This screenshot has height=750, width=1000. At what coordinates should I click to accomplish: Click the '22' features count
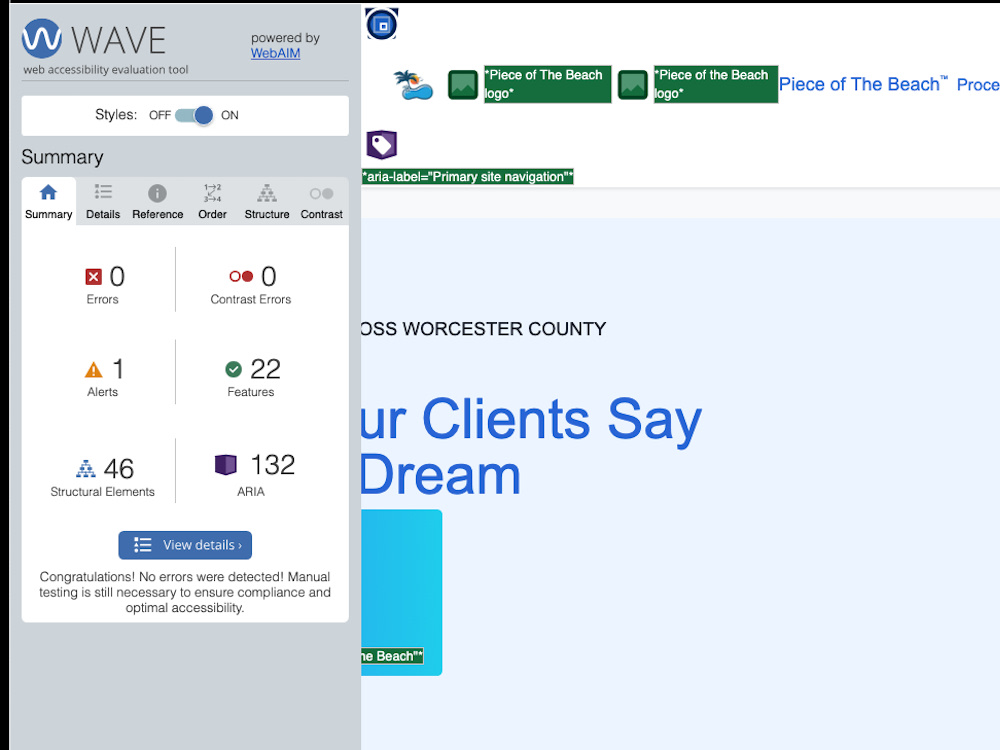click(265, 369)
